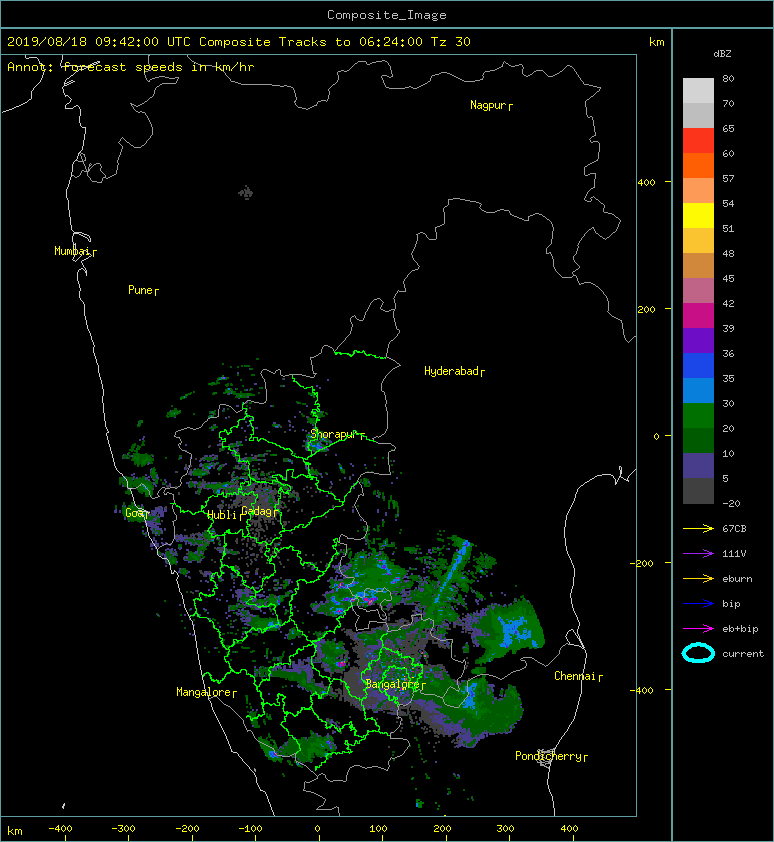Screen dimensions: 774x842
Task: Select the 65 dBZ red swatch
Action: coord(698,140)
